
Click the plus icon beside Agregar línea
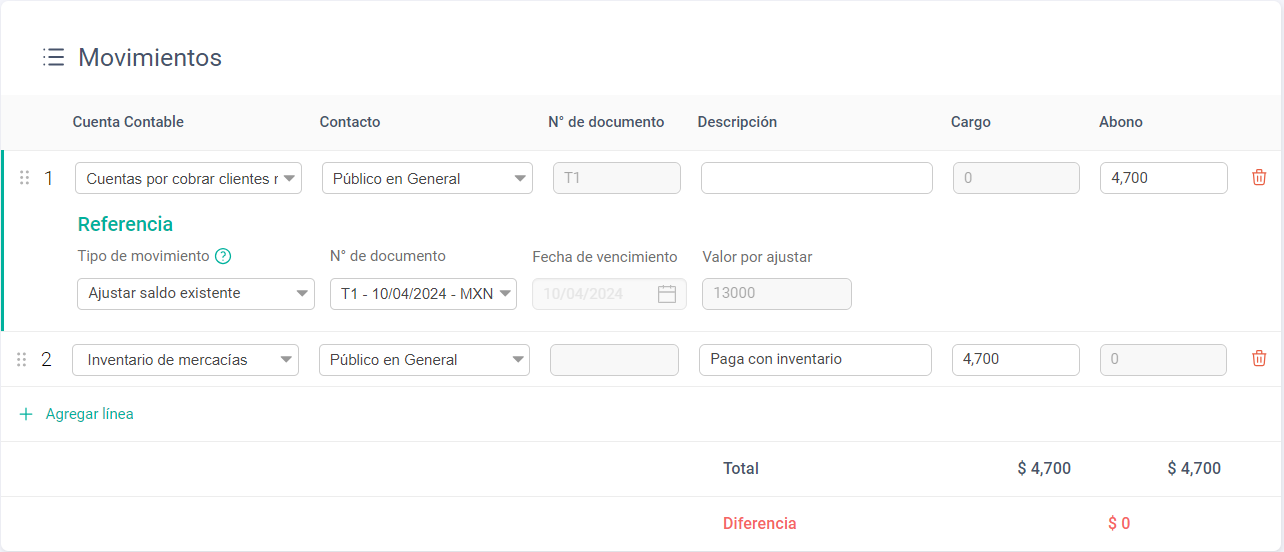26,414
